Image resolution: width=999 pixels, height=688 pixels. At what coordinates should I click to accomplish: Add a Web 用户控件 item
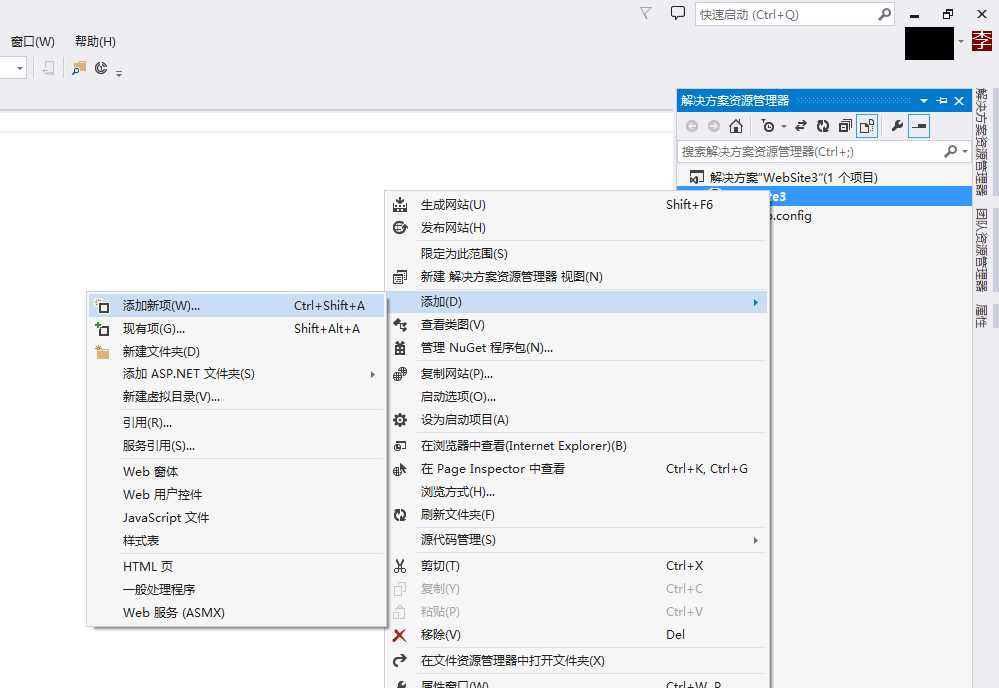tap(237, 495)
